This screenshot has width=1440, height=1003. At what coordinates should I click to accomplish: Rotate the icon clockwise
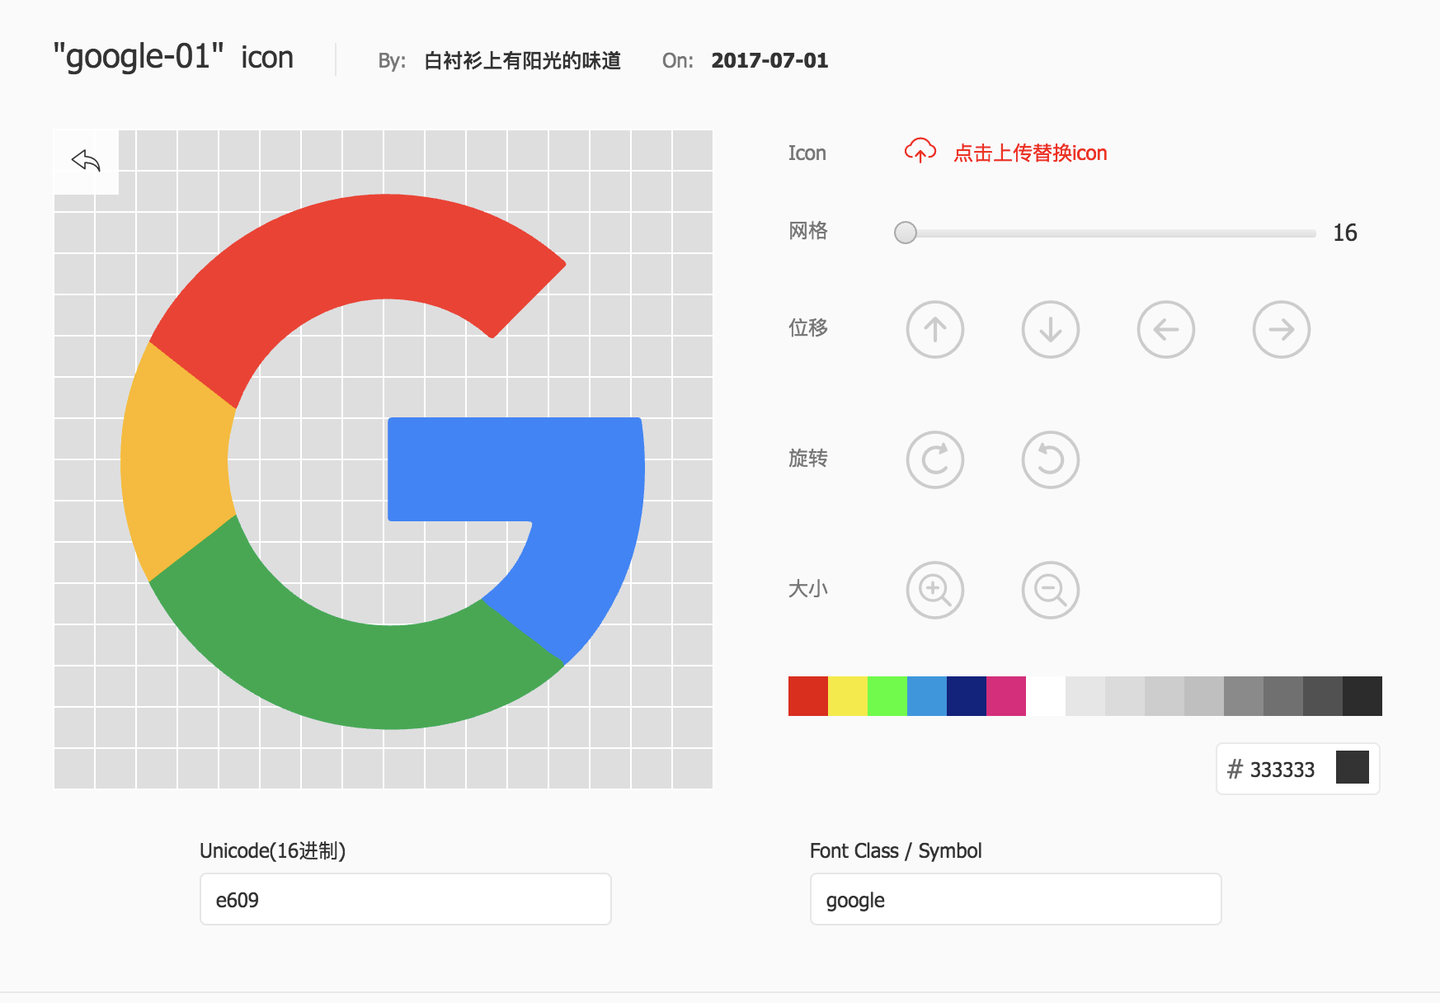click(935, 460)
